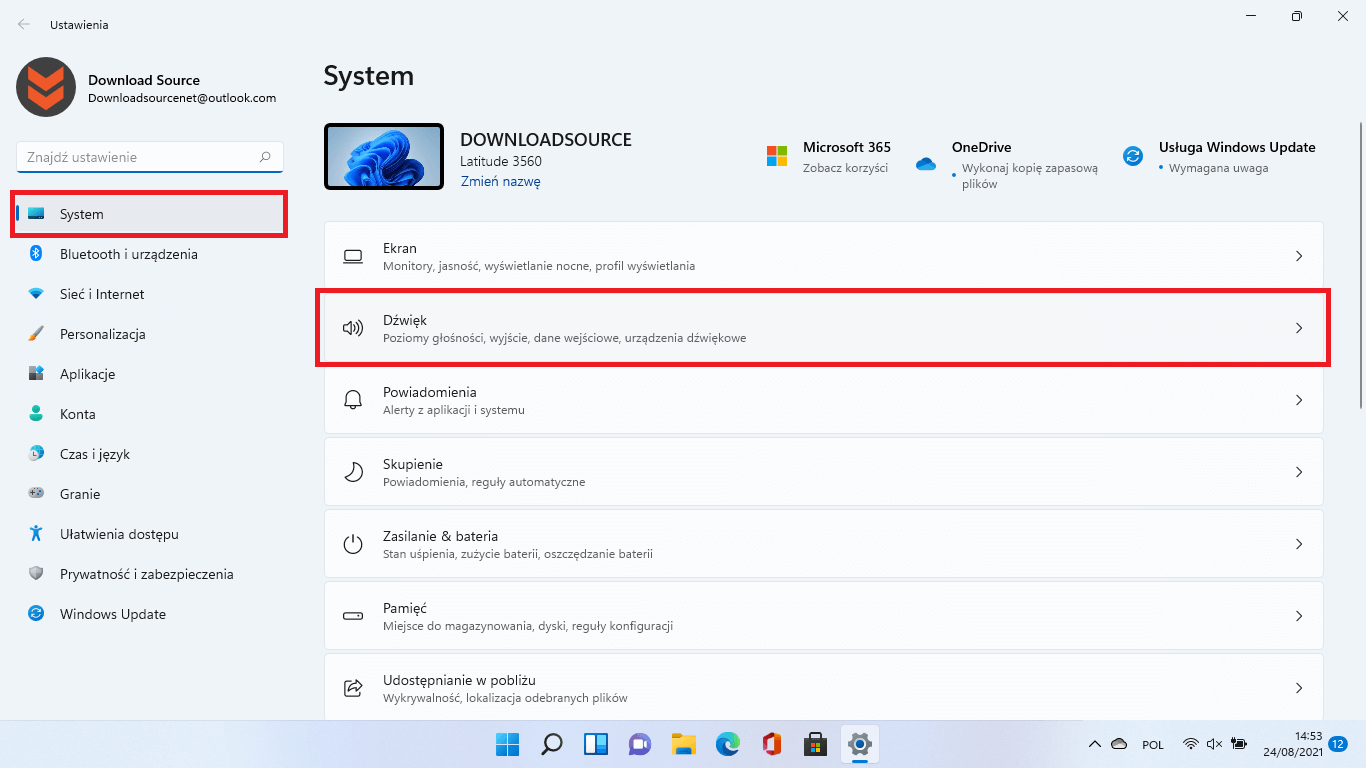This screenshot has height=768, width=1366.
Task: Select System in the sidebar
Action: click(150, 214)
